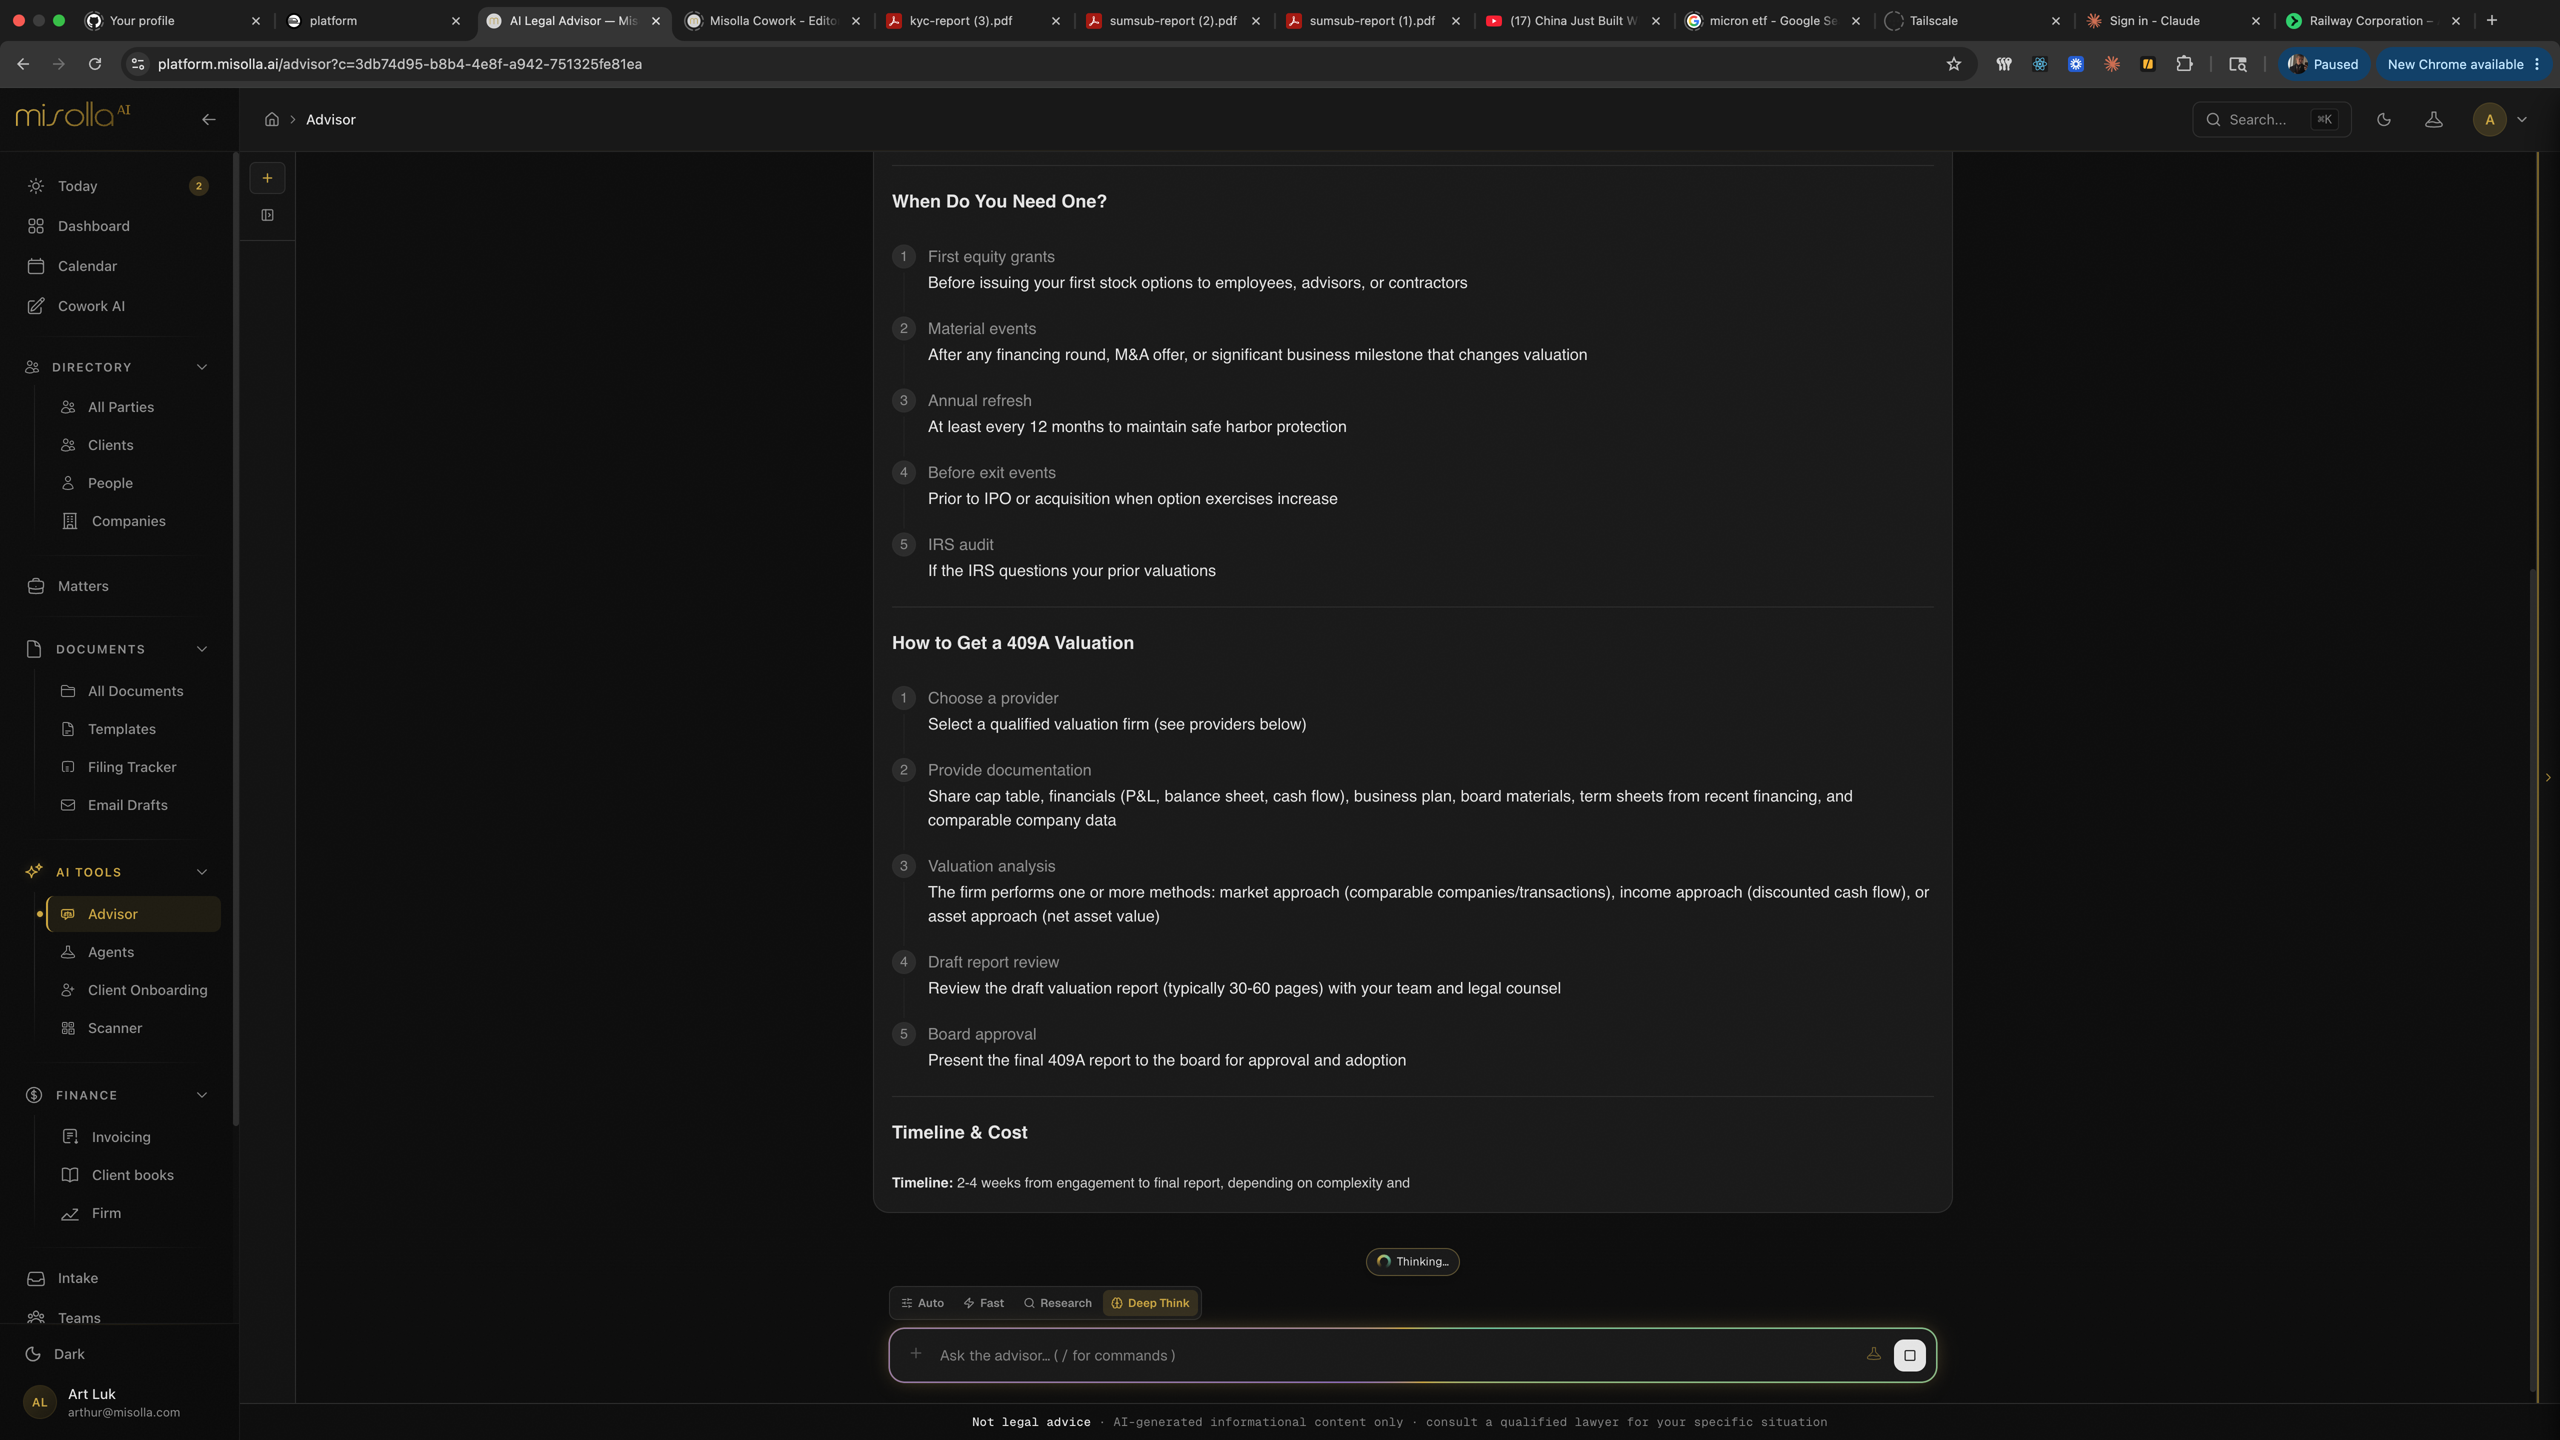Collapse the Directory section
This screenshot has width=2560, height=1440.
(x=202, y=367)
